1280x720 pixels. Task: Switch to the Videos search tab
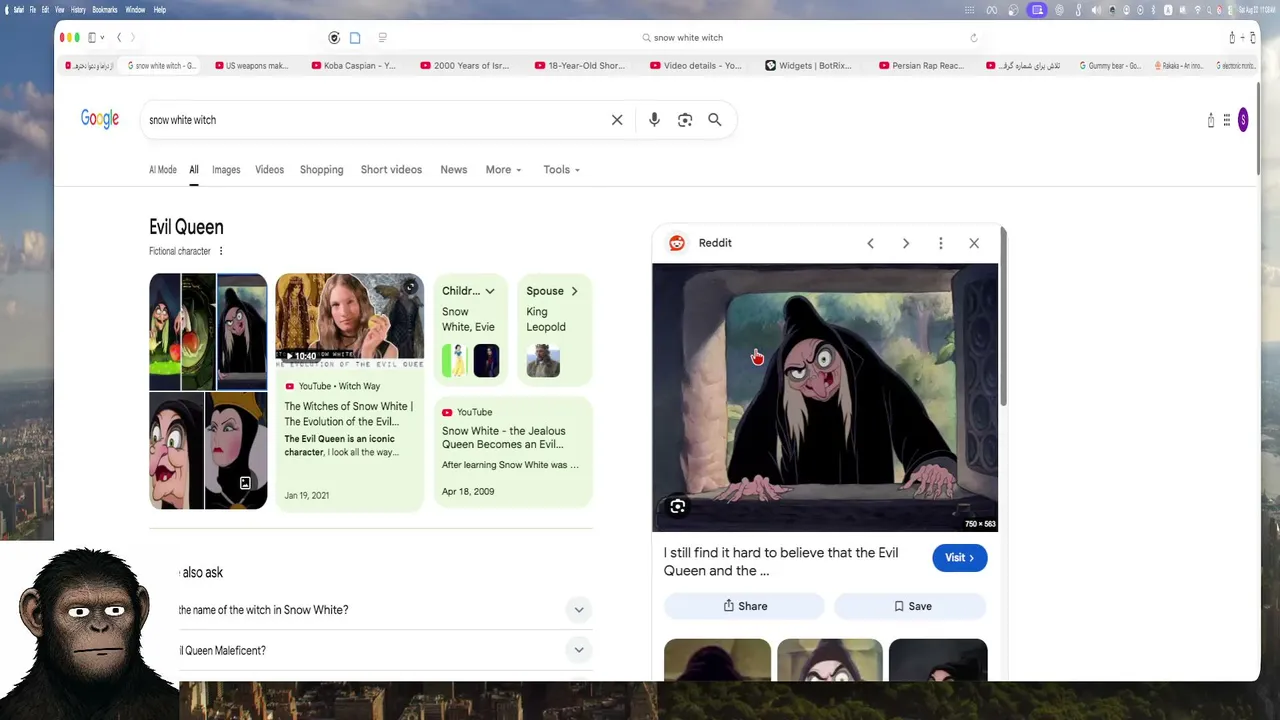[x=269, y=170]
